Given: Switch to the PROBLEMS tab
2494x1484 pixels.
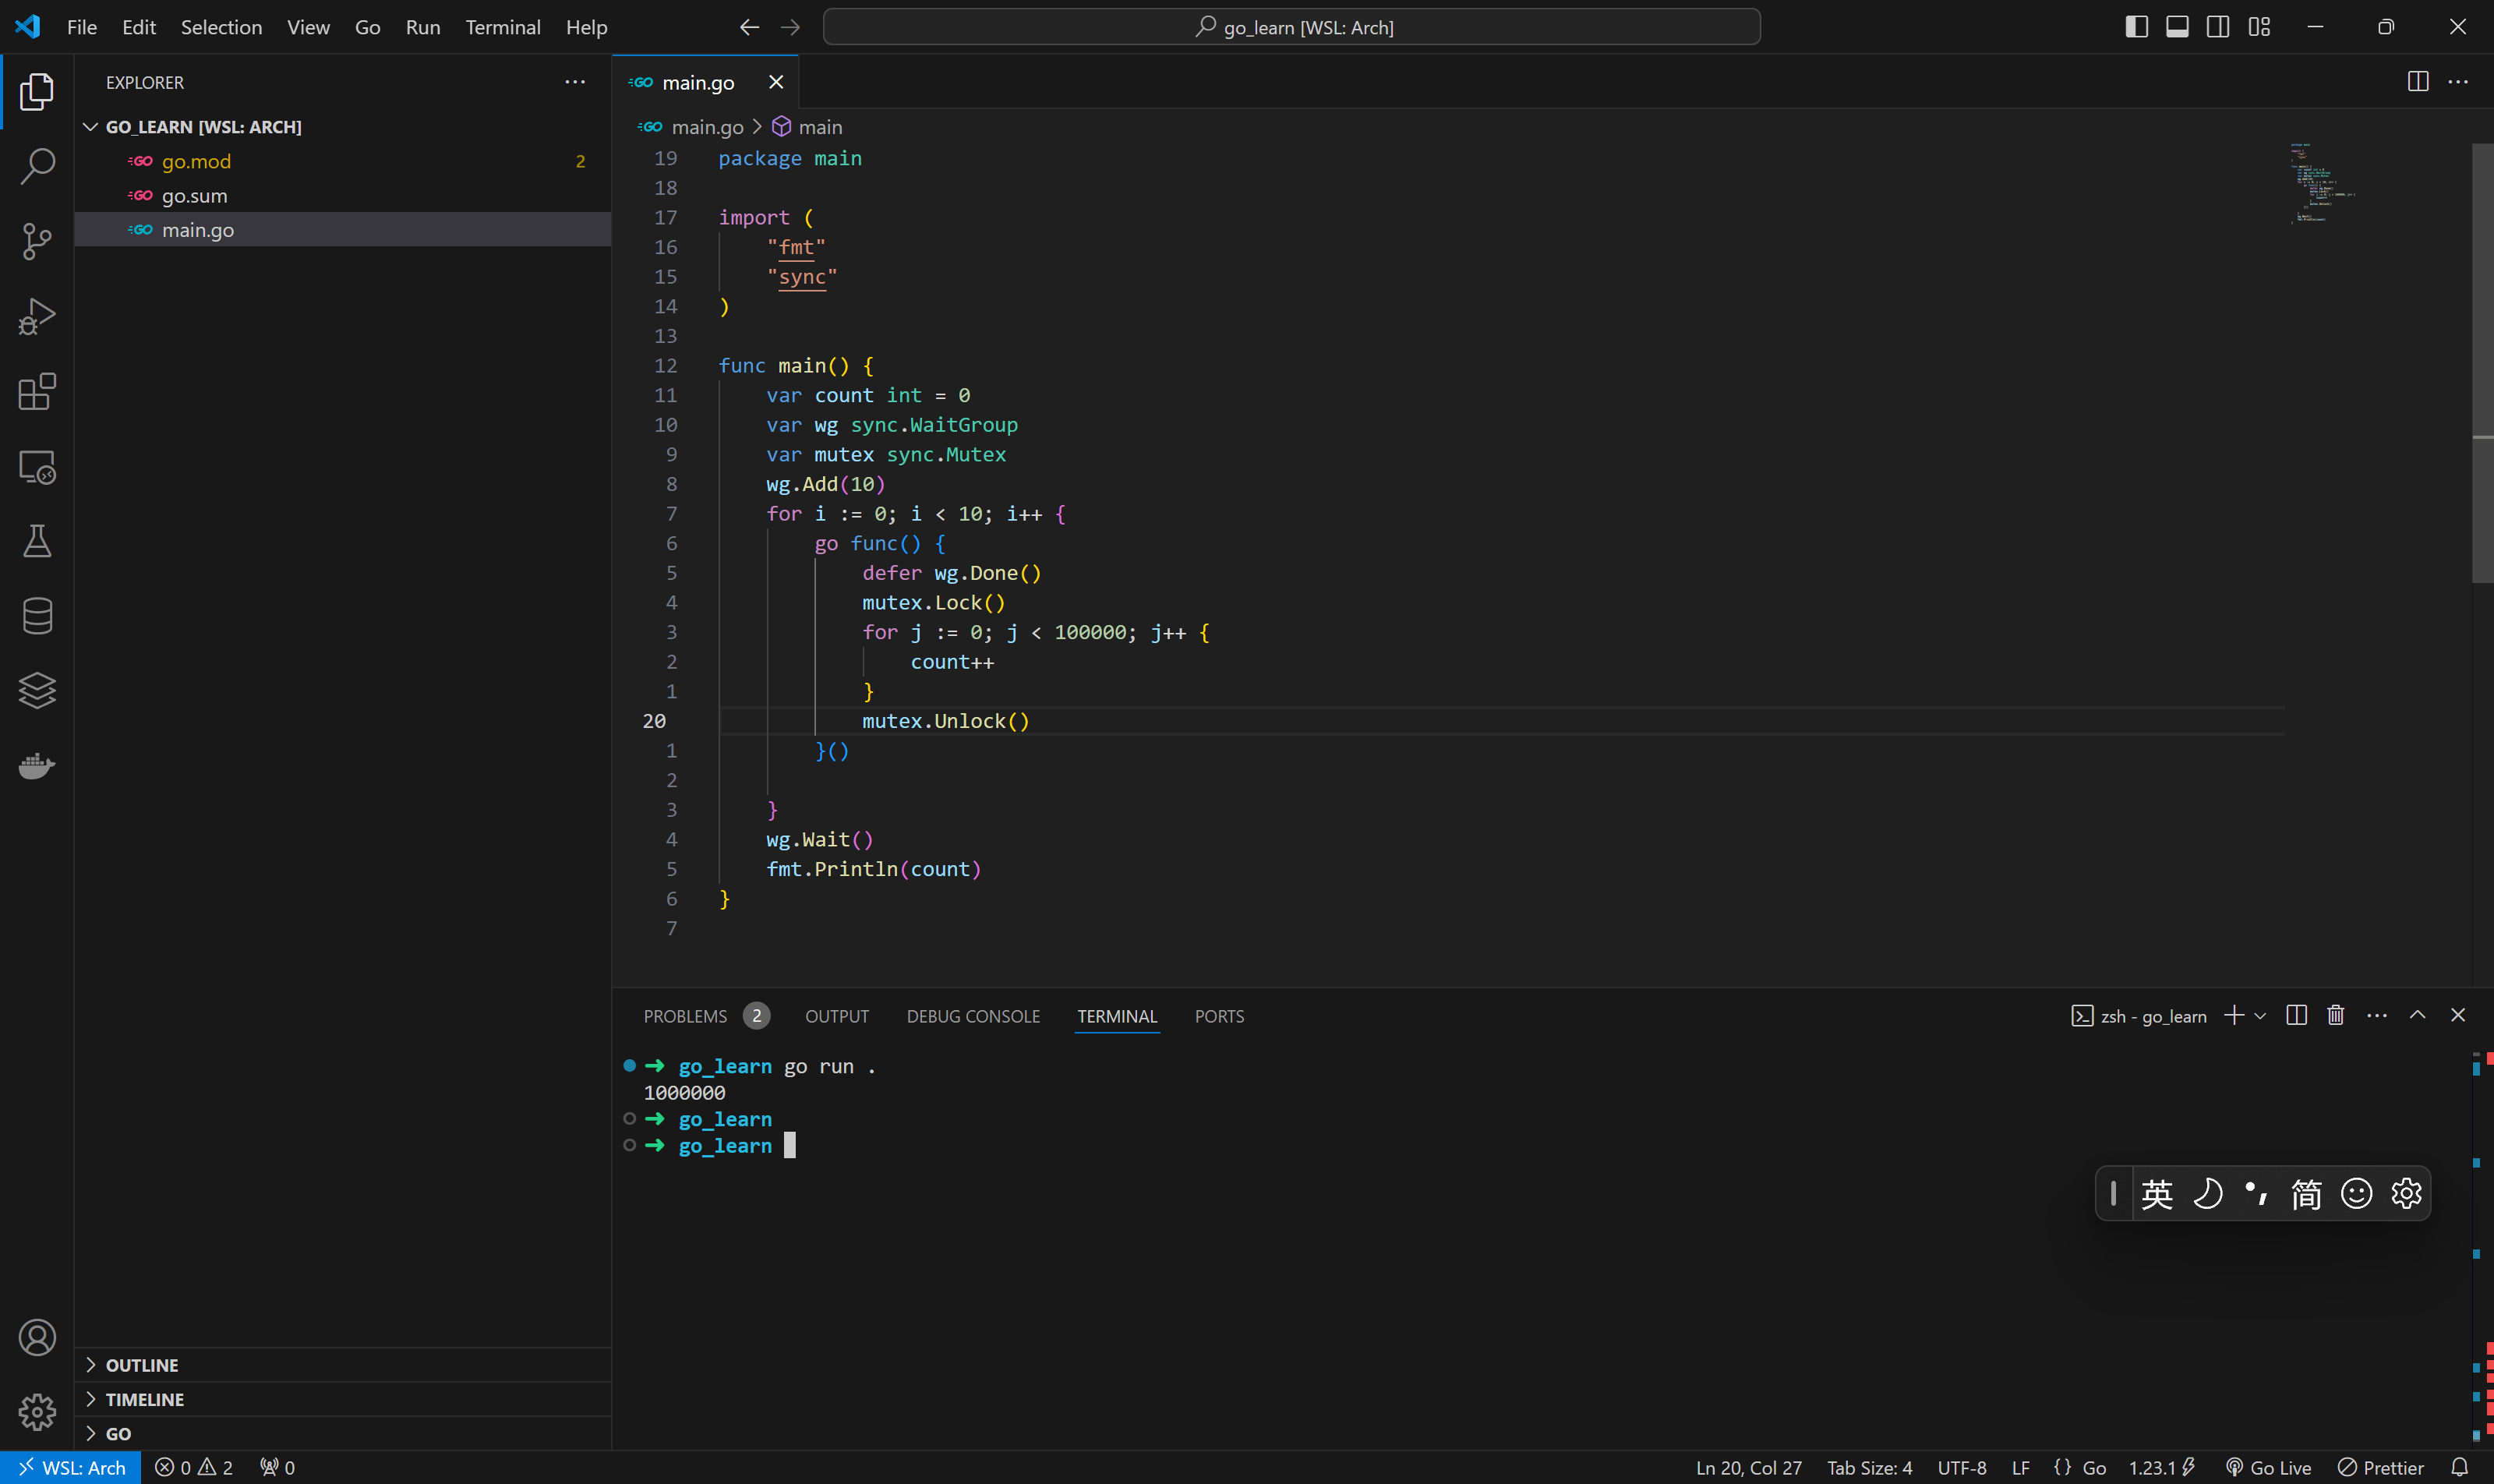Looking at the screenshot, I should click(x=685, y=1016).
